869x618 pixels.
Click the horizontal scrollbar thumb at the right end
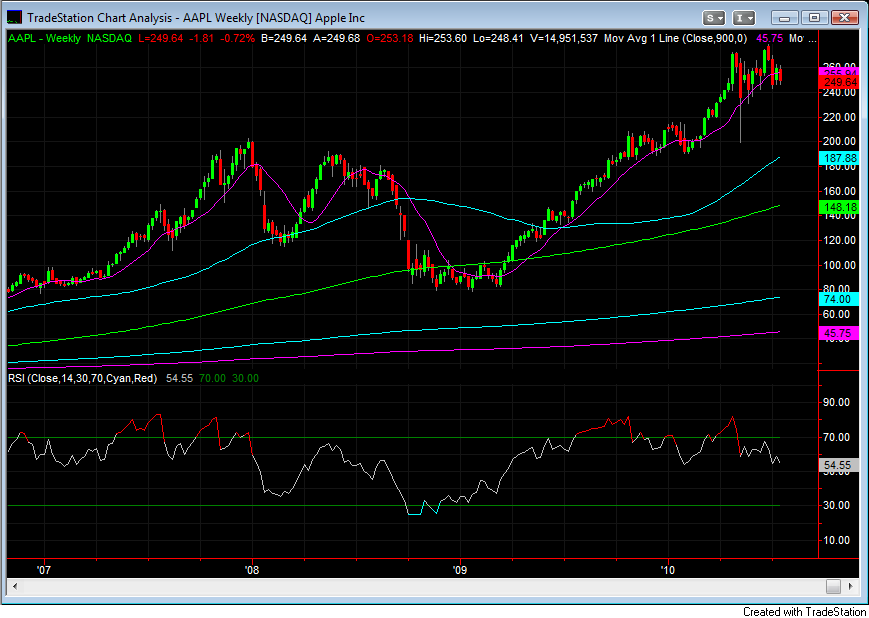[x=833, y=586]
